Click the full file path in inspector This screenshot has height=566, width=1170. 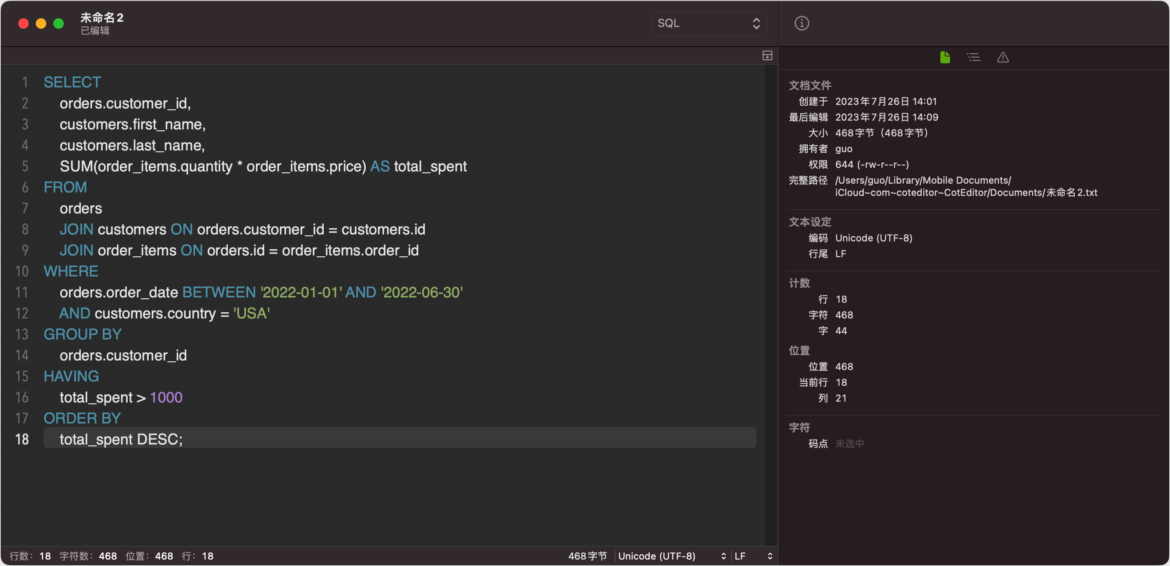(x=966, y=186)
